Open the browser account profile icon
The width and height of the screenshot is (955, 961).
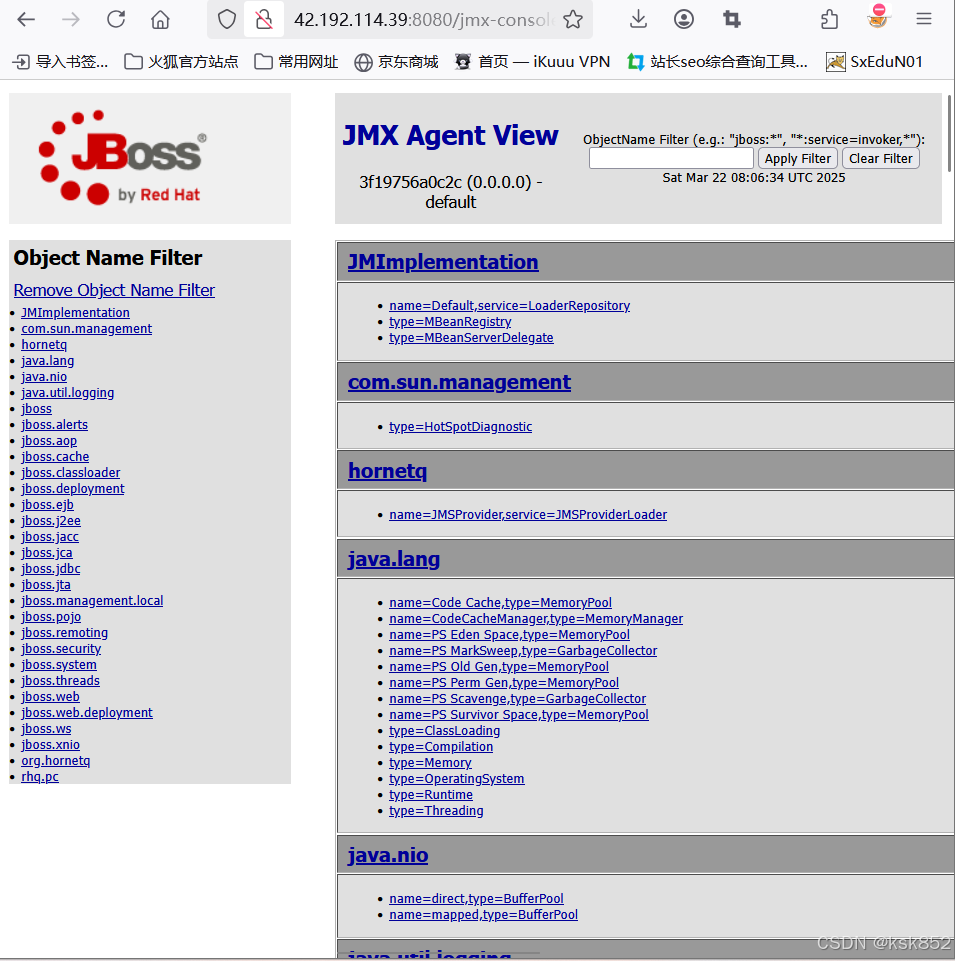pyautogui.click(x=684, y=18)
